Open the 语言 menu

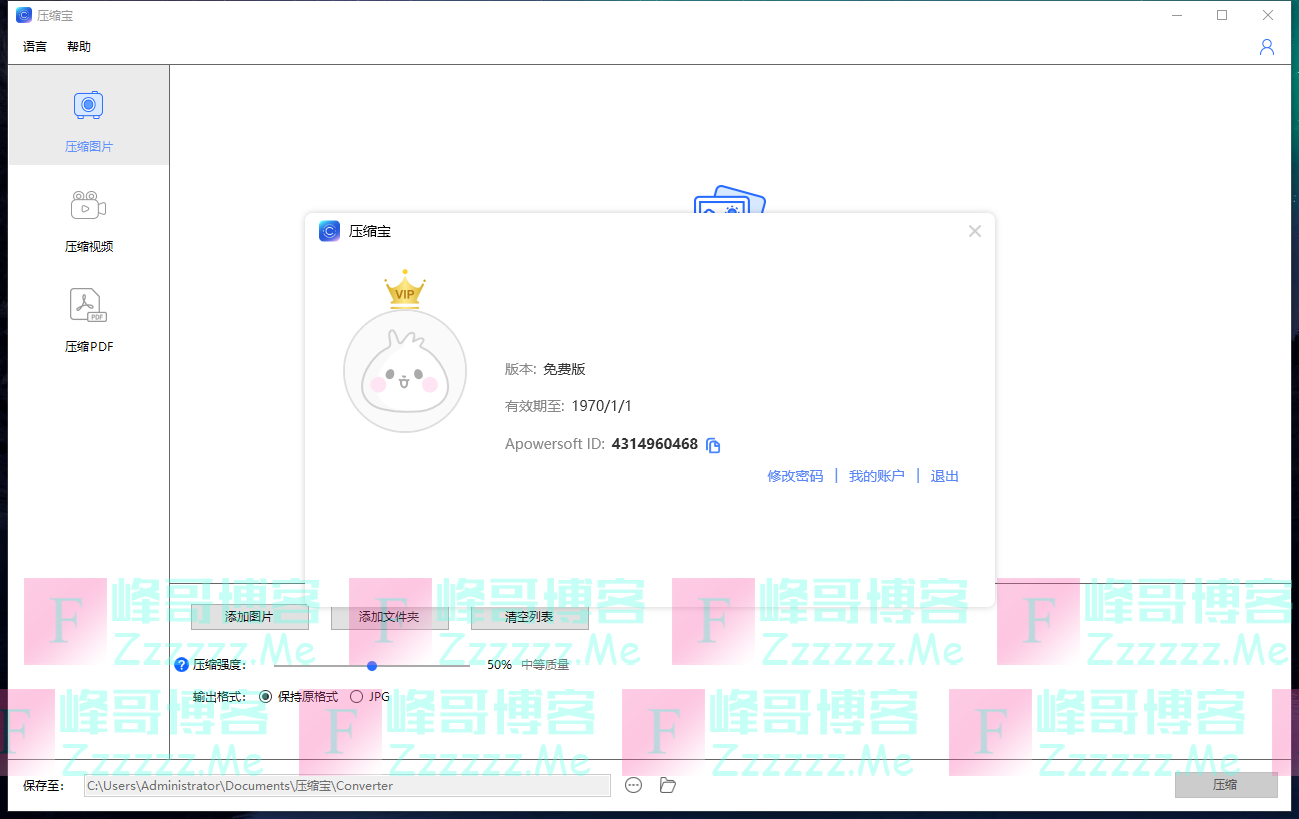pos(35,47)
